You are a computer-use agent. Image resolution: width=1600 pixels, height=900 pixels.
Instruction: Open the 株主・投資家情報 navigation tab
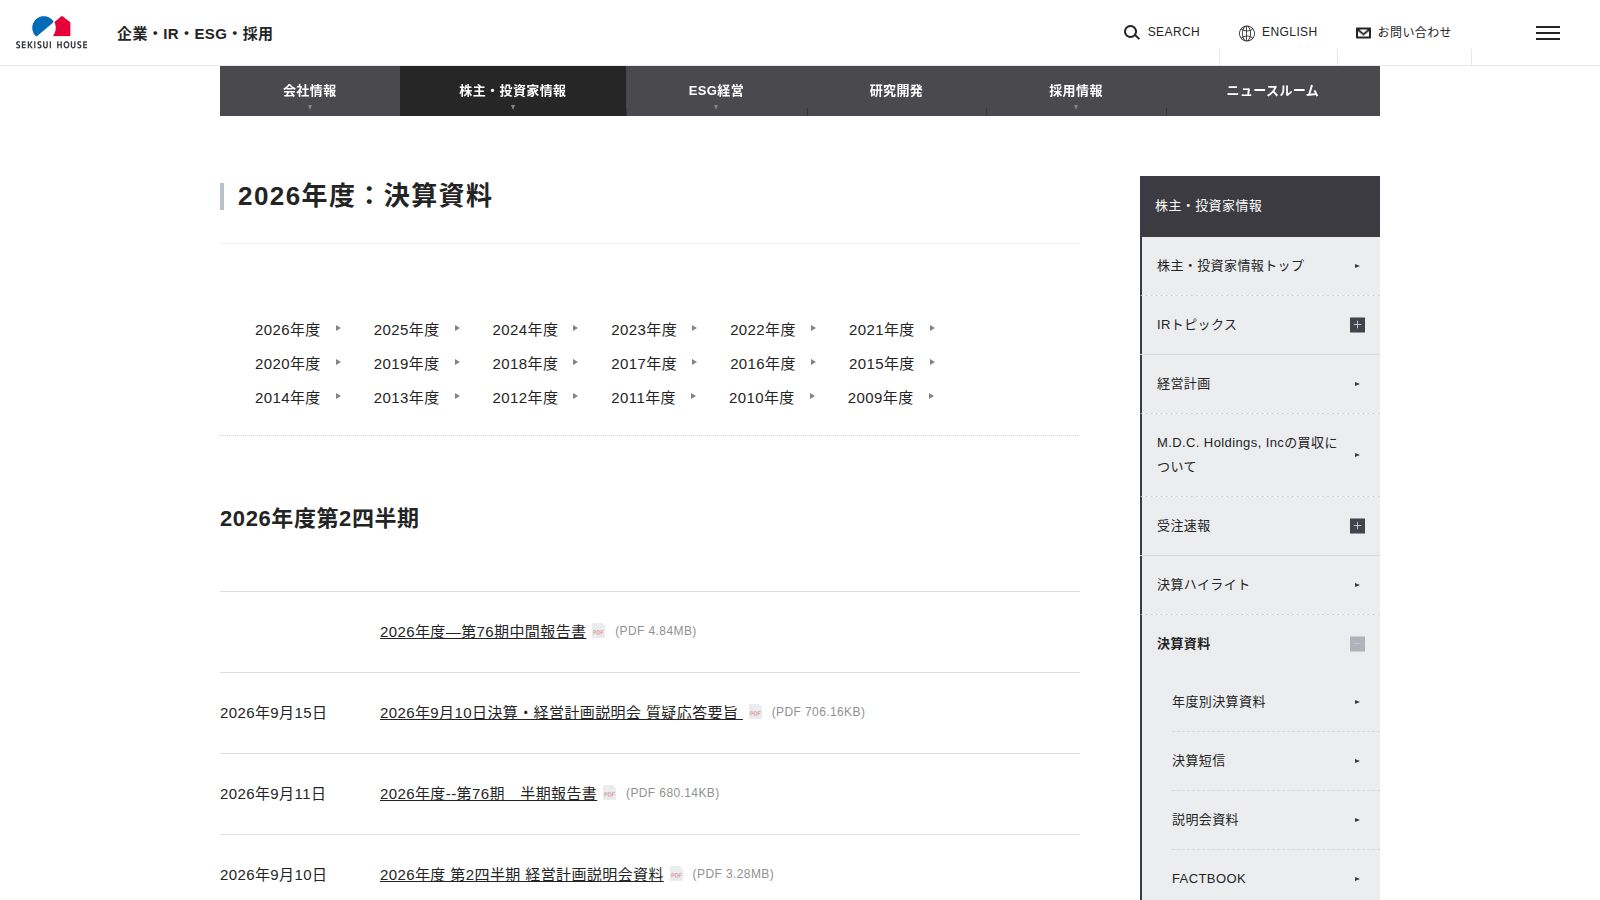pos(513,91)
